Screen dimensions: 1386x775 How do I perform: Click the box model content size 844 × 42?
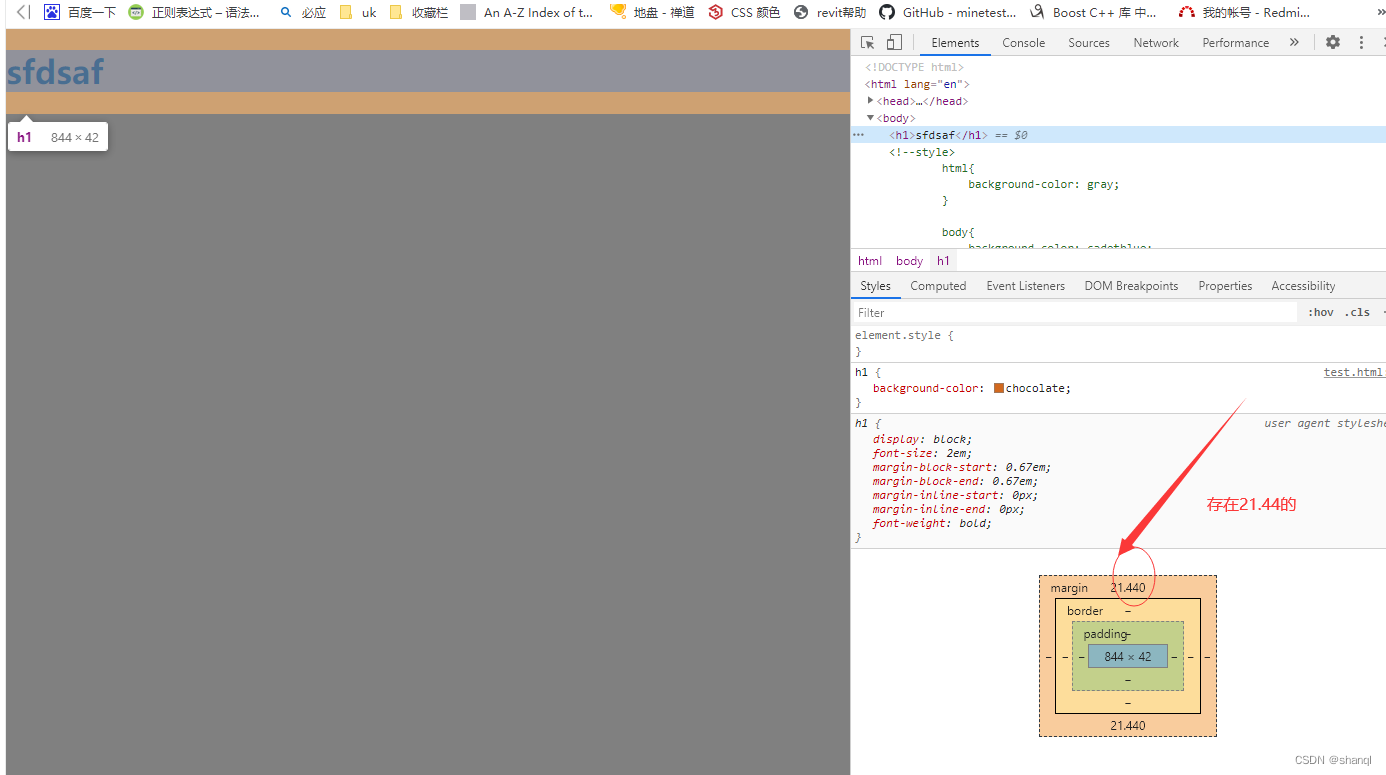click(x=1128, y=657)
